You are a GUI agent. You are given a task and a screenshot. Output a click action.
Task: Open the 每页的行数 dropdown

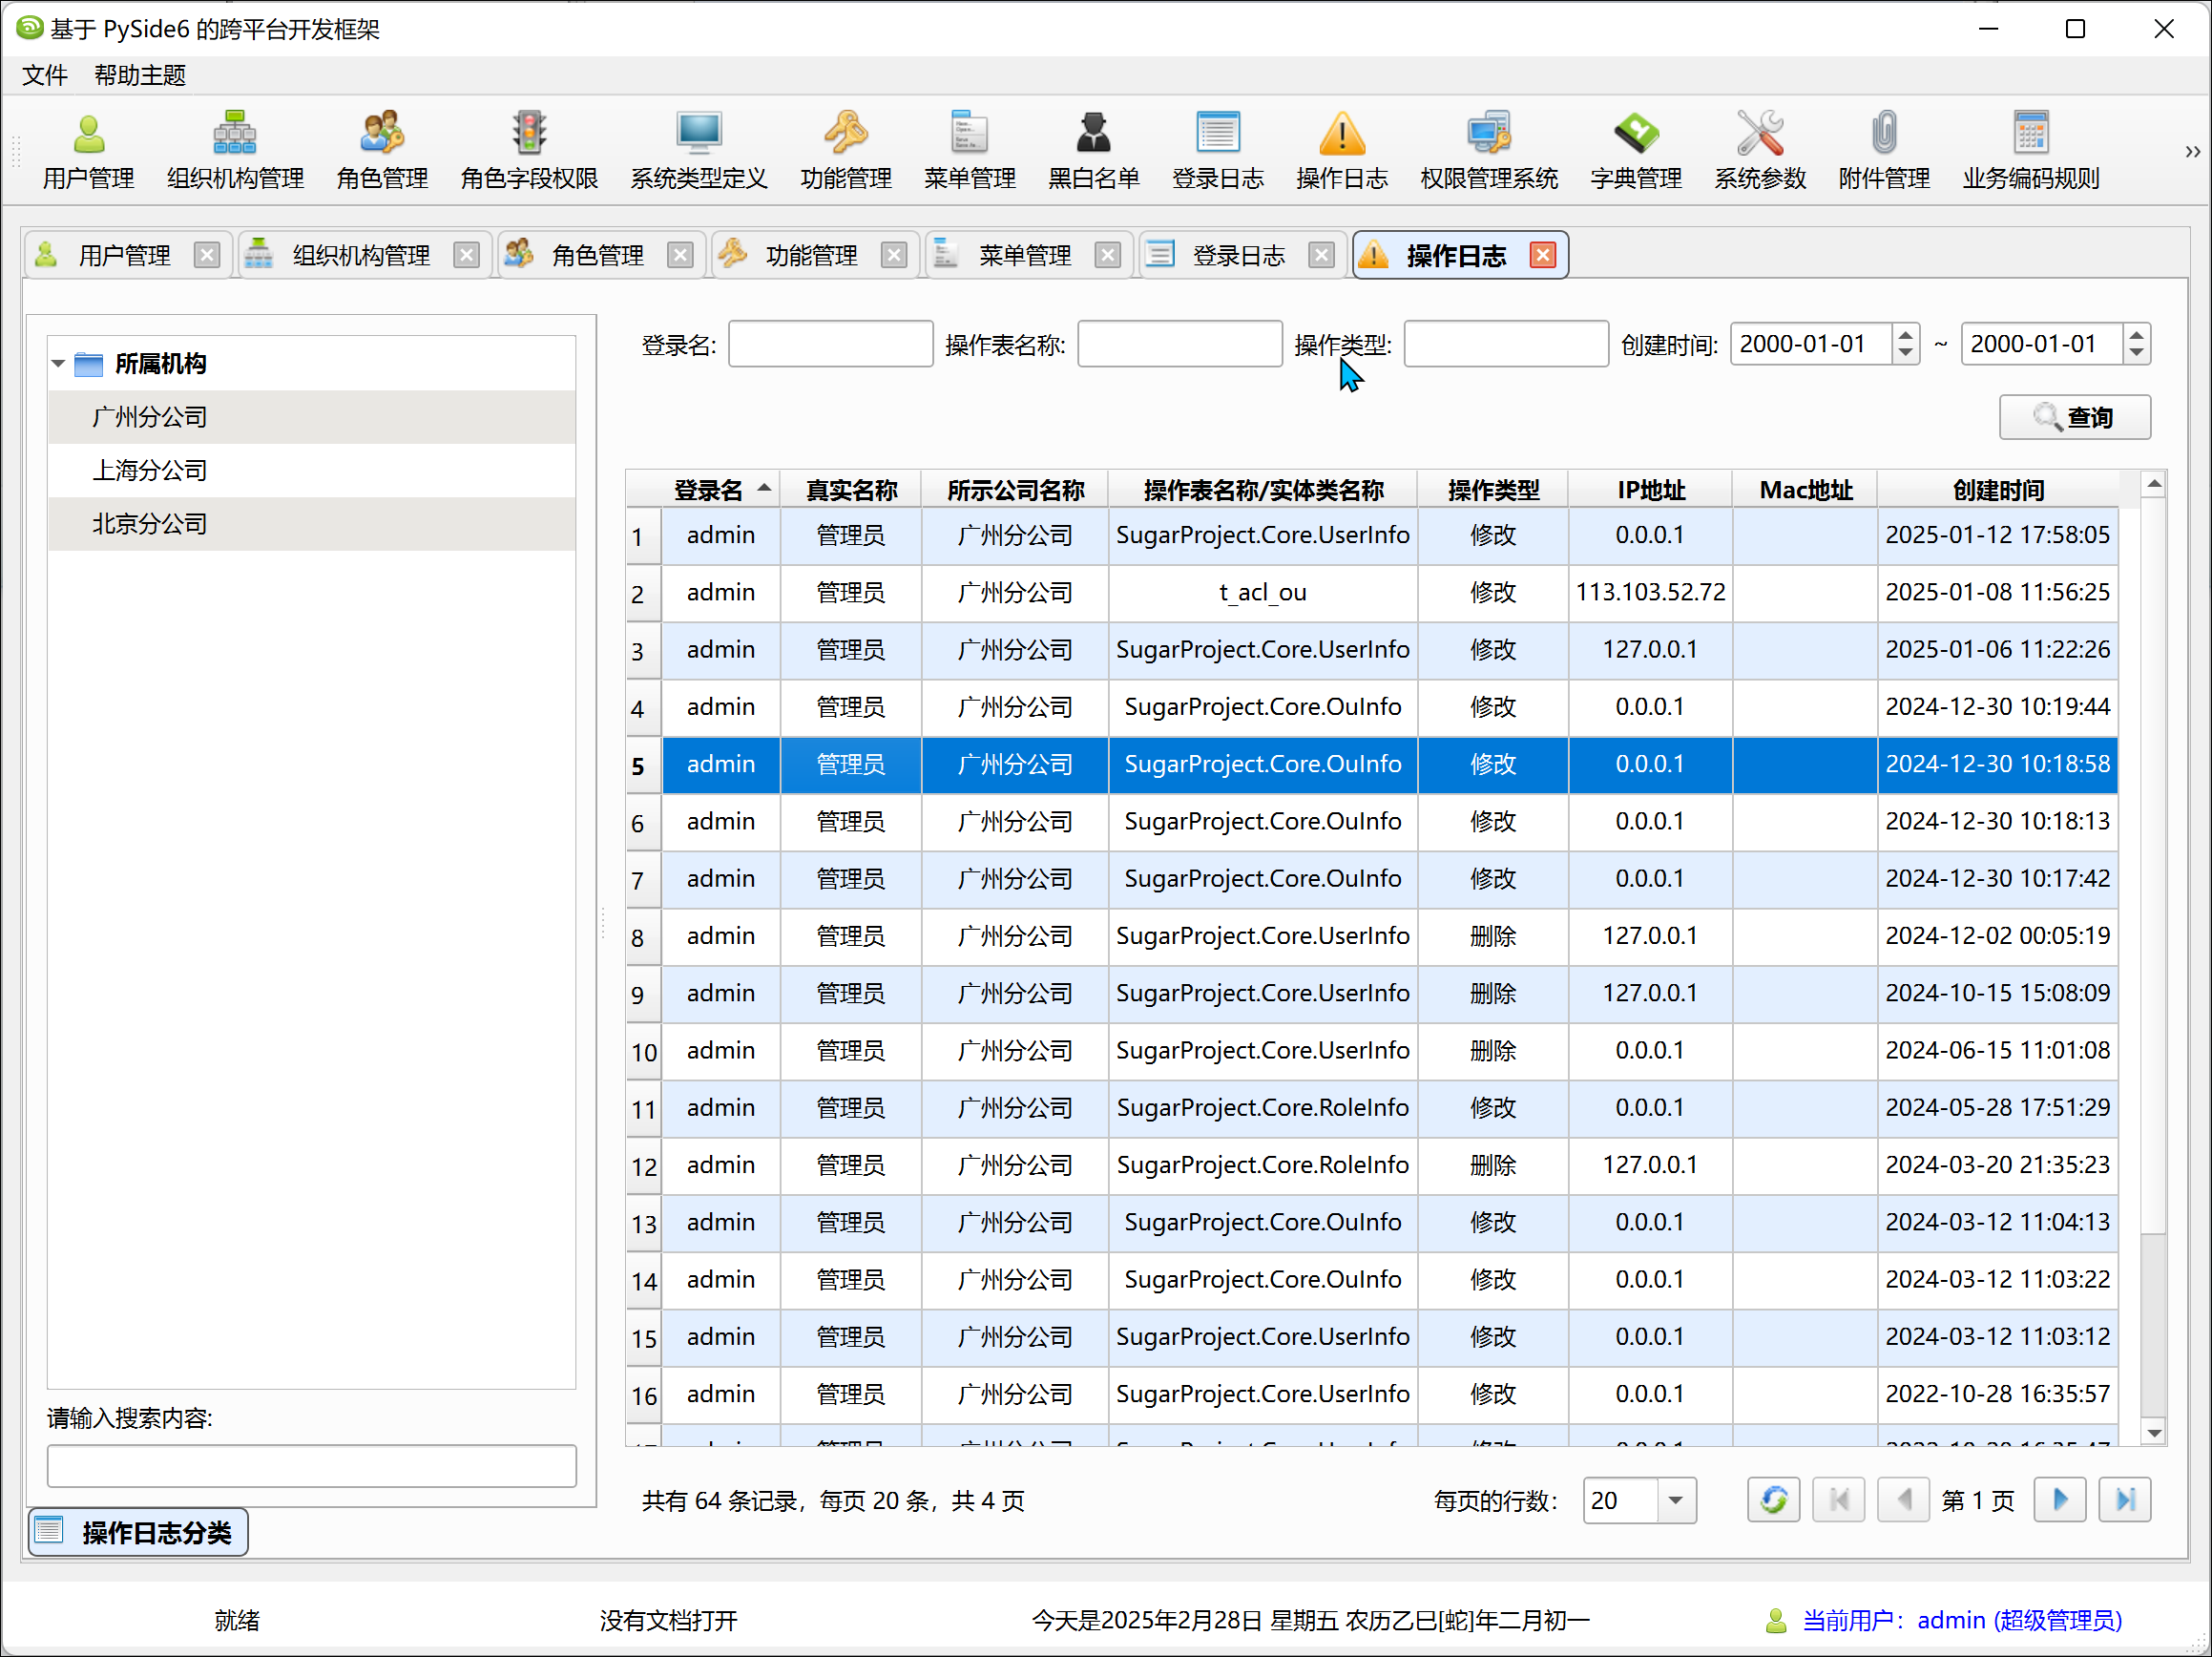pyautogui.click(x=1676, y=1500)
